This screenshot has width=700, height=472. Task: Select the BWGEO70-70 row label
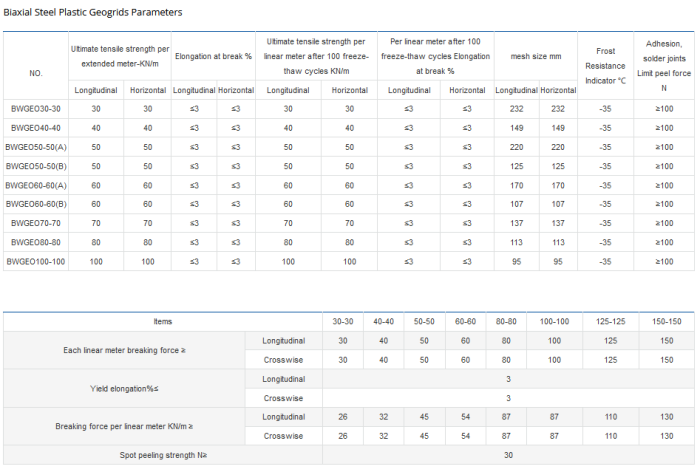coord(36,223)
